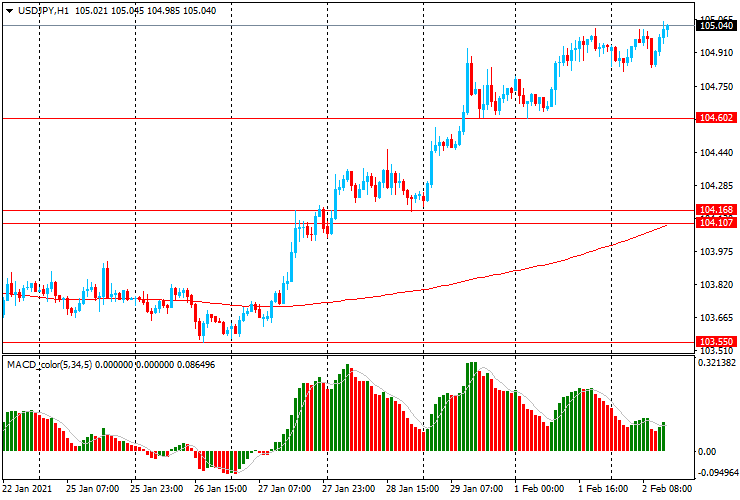Click the 103.665 price axis value
This screenshot has height=500, width=740.
click(x=716, y=318)
